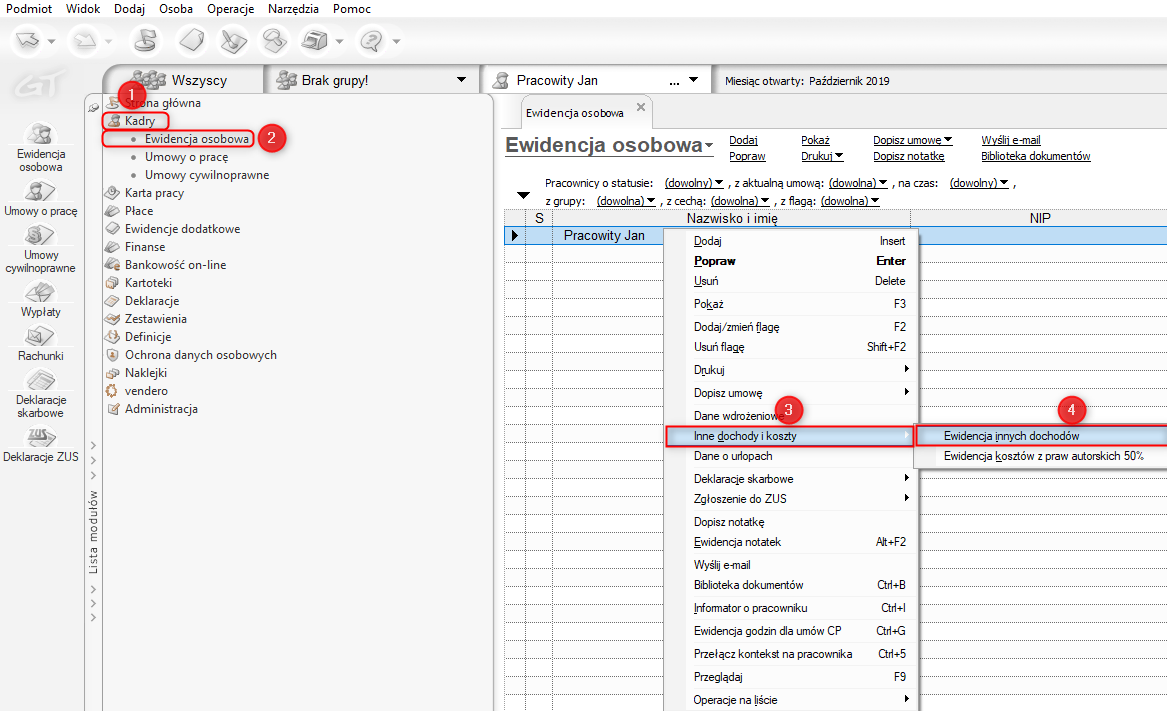Click the stamp toolbar icon
Image resolution: width=1167 pixels, height=711 pixels.
tap(144, 40)
